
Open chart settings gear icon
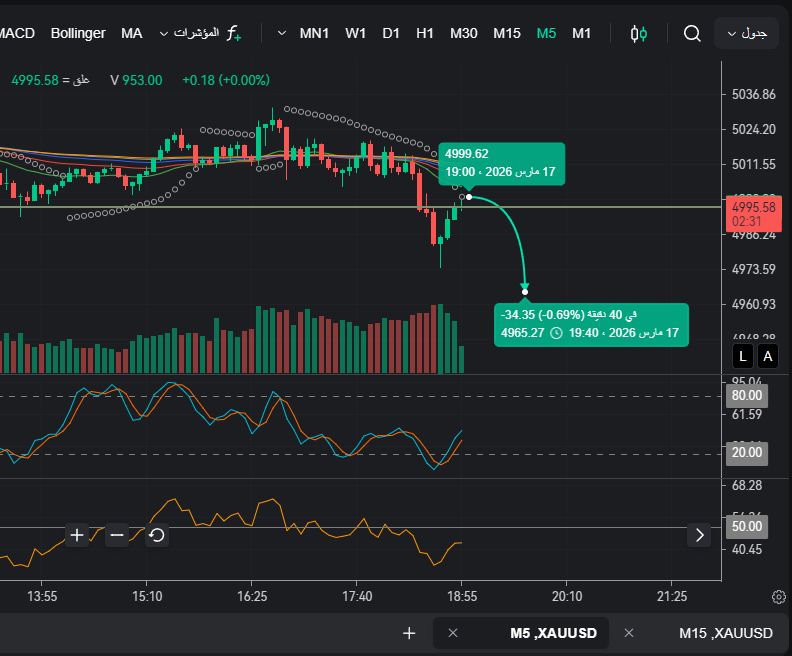[x=778, y=597]
